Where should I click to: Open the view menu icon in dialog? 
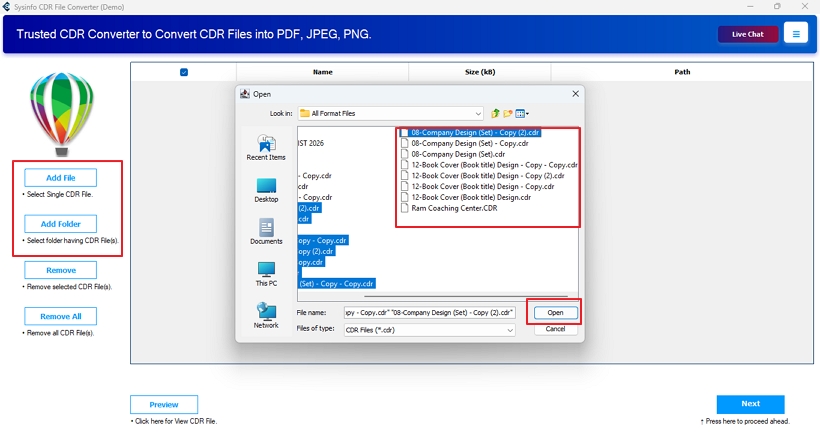pyautogui.click(x=522, y=113)
